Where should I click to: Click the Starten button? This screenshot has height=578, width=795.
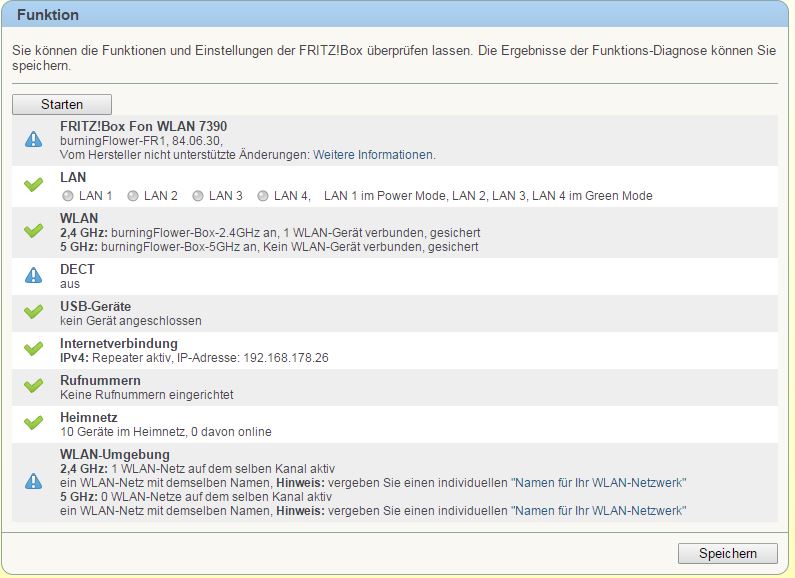point(62,104)
